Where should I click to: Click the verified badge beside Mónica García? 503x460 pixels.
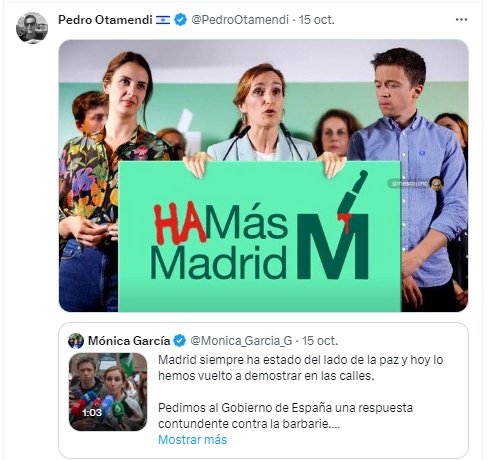click(180, 341)
